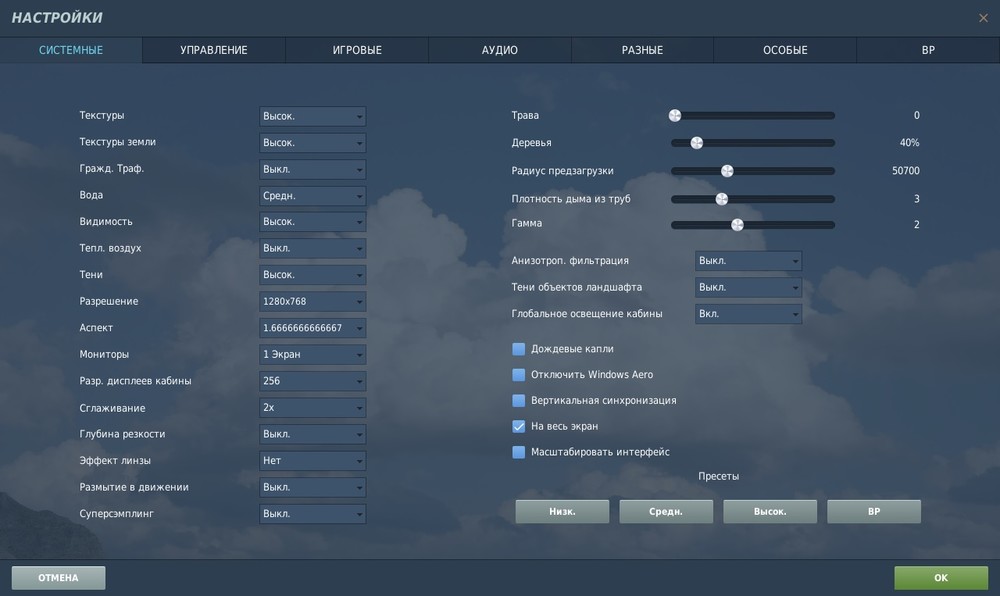1000x596 pixels.
Task: Toggle the Масштабировать интерфейс checkbox
Action: pos(518,452)
